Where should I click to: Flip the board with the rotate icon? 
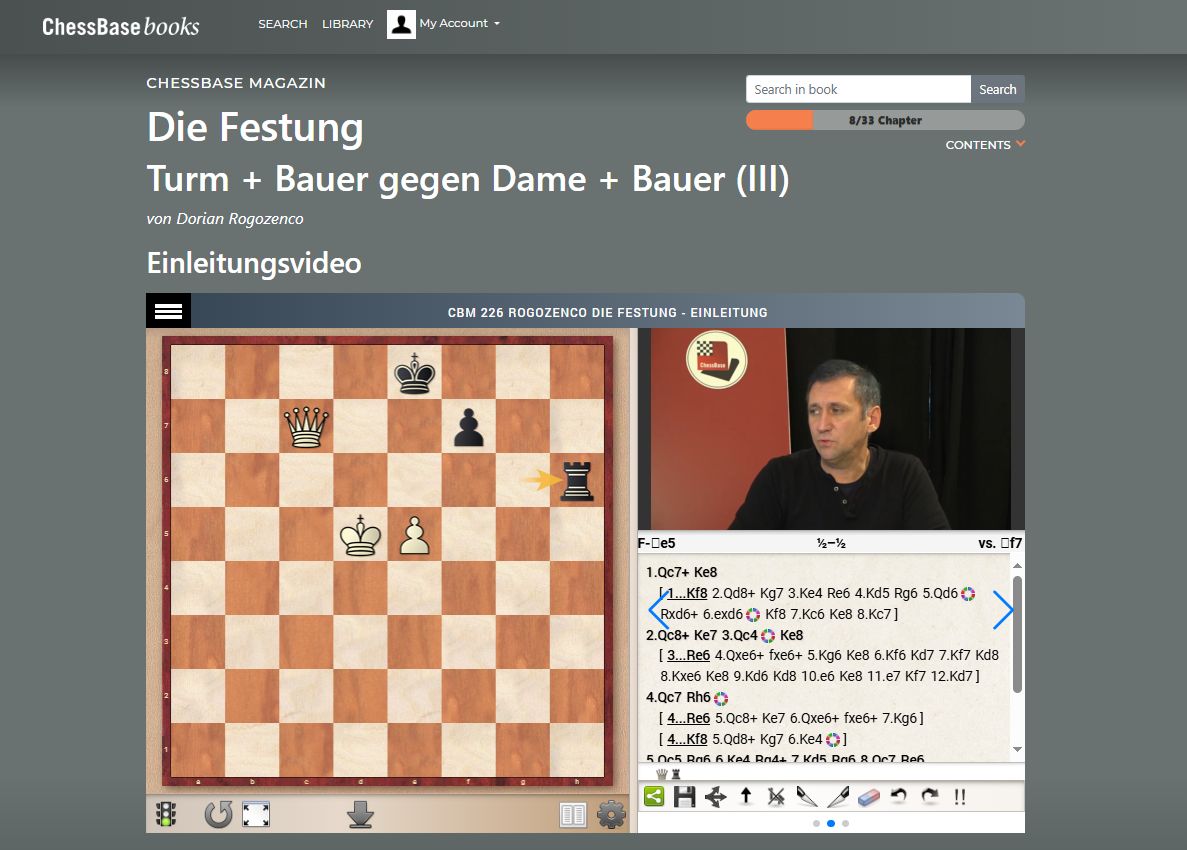pyautogui.click(x=217, y=815)
